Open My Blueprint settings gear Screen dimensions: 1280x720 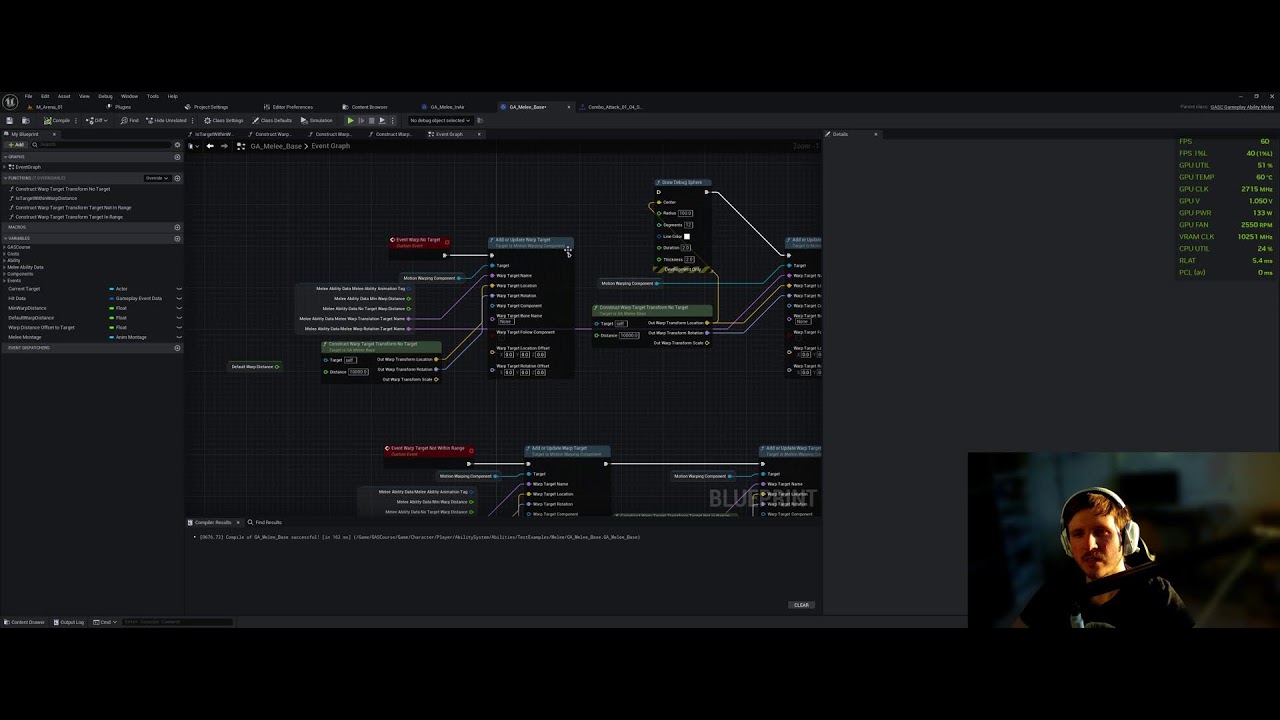click(177, 145)
